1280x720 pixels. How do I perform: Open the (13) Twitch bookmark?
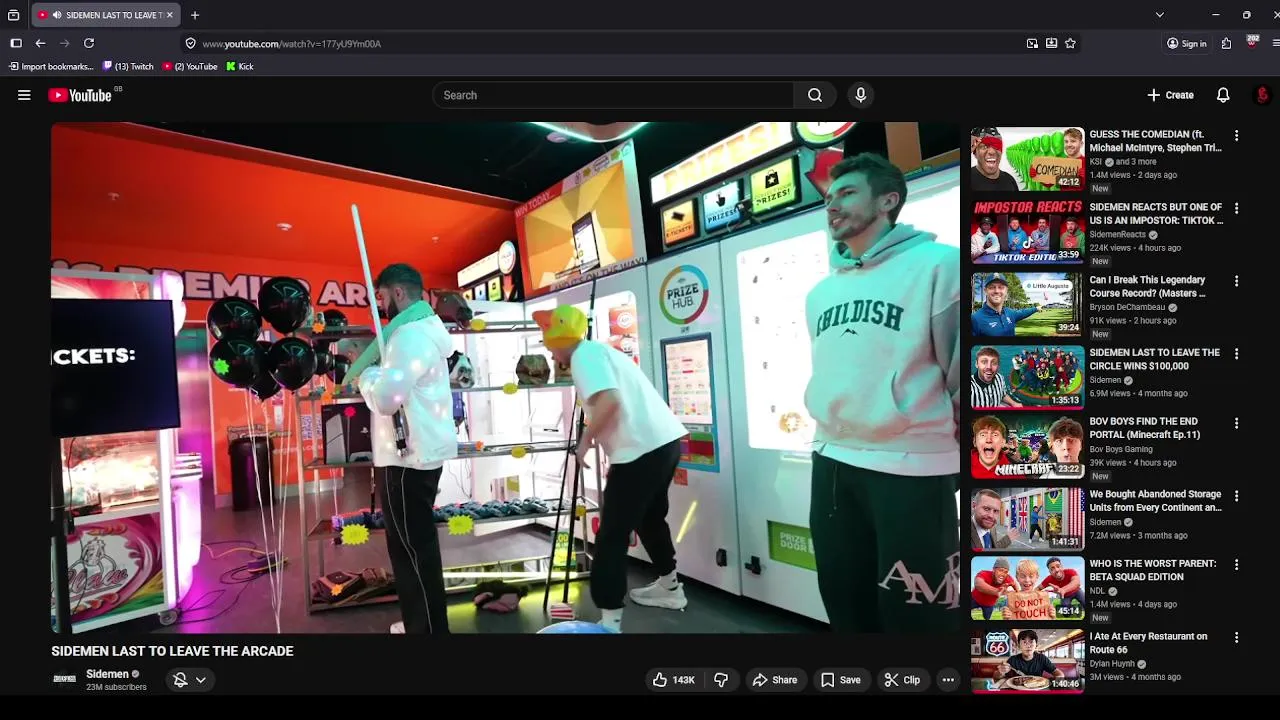tap(128, 66)
